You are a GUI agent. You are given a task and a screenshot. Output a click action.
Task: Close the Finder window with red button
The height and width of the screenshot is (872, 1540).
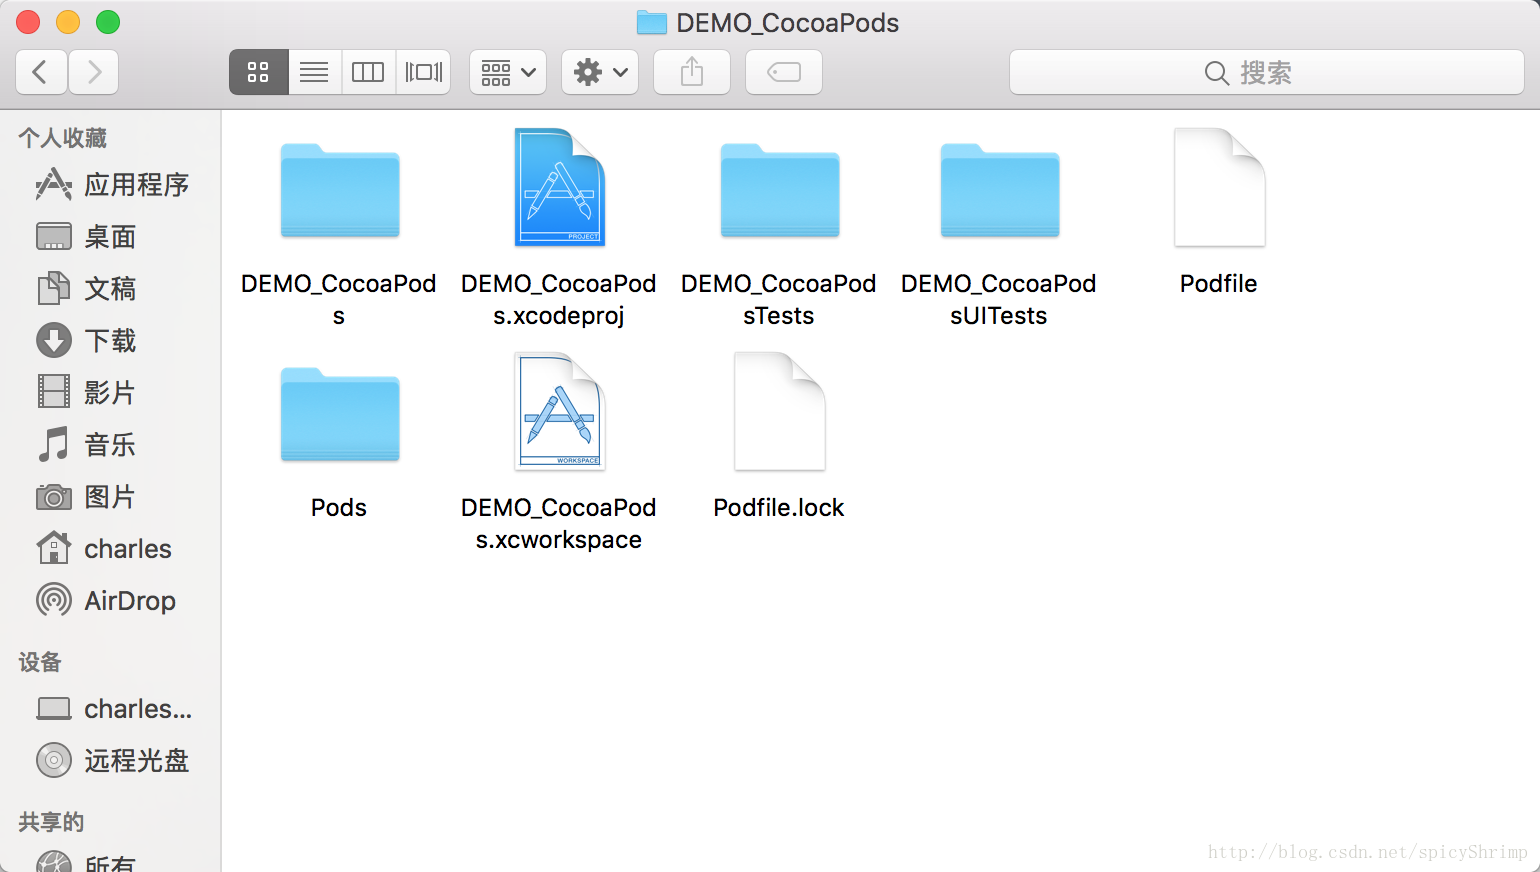click(x=28, y=22)
